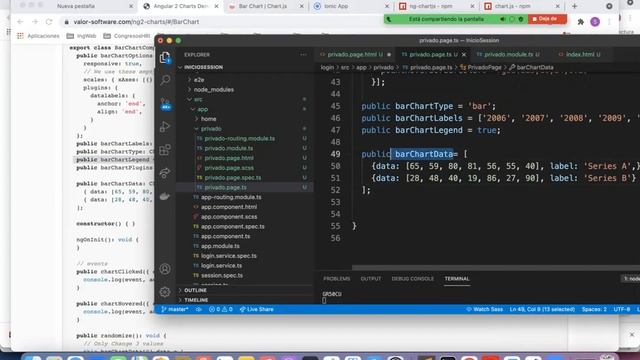Click Live Share in status bar
Screen dimensions: 640x360
pos(257,309)
